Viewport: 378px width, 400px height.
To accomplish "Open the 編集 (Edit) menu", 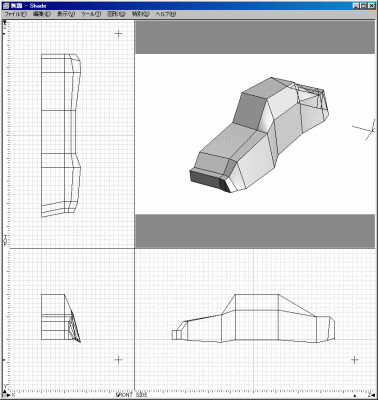I will click(x=42, y=14).
